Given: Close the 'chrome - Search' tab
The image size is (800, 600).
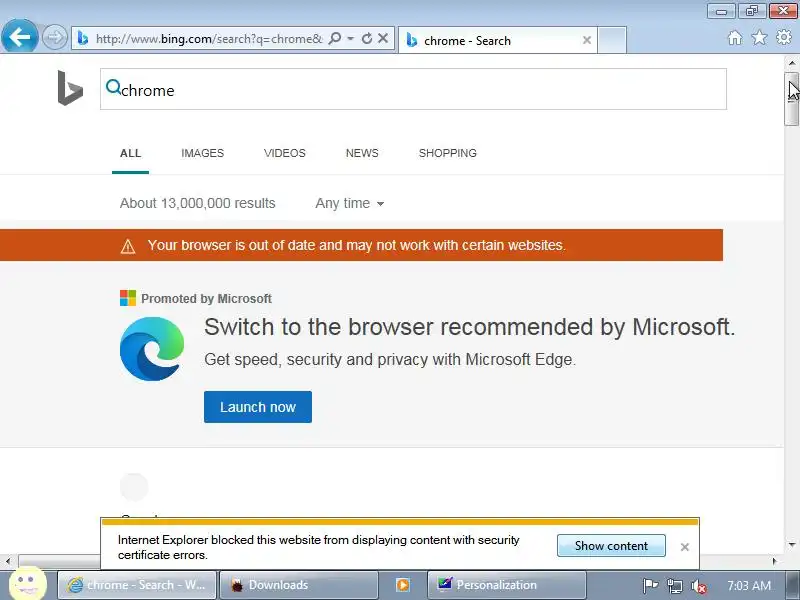Looking at the screenshot, I should (x=587, y=40).
